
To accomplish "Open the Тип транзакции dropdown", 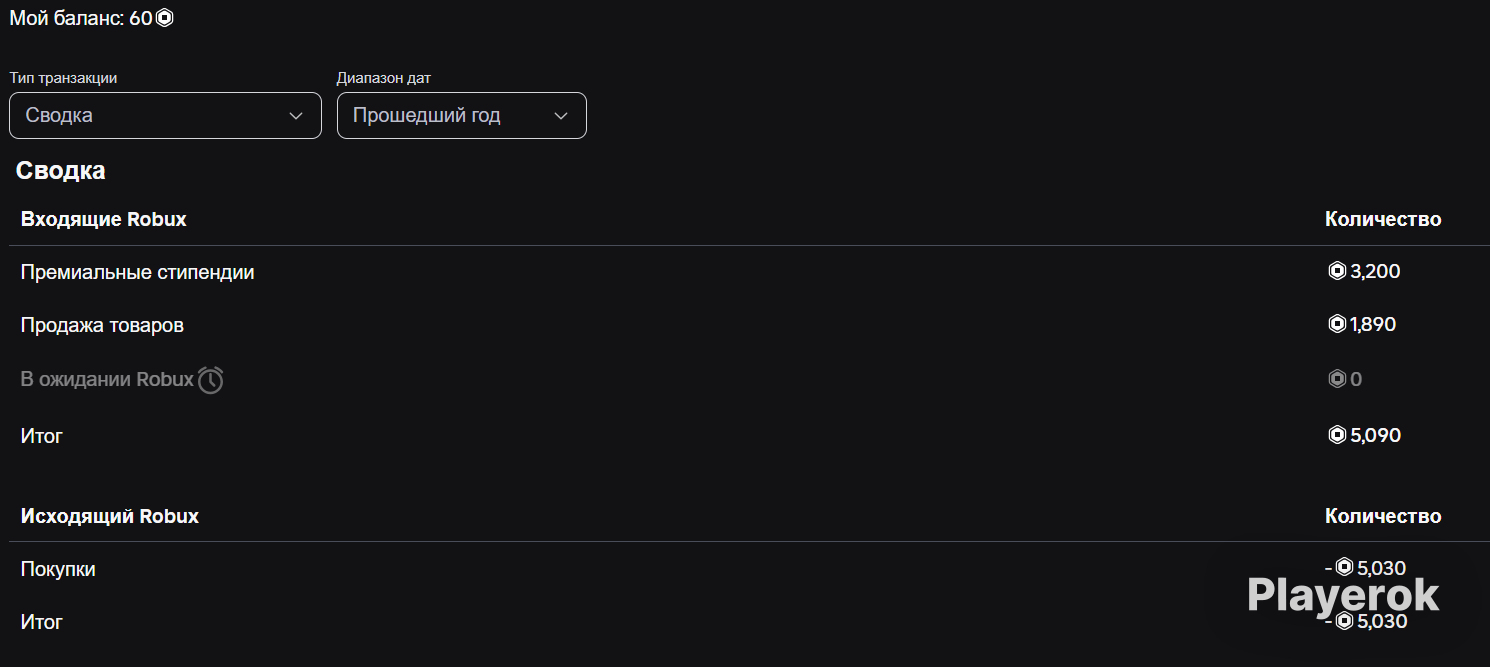I will pos(165,115).
